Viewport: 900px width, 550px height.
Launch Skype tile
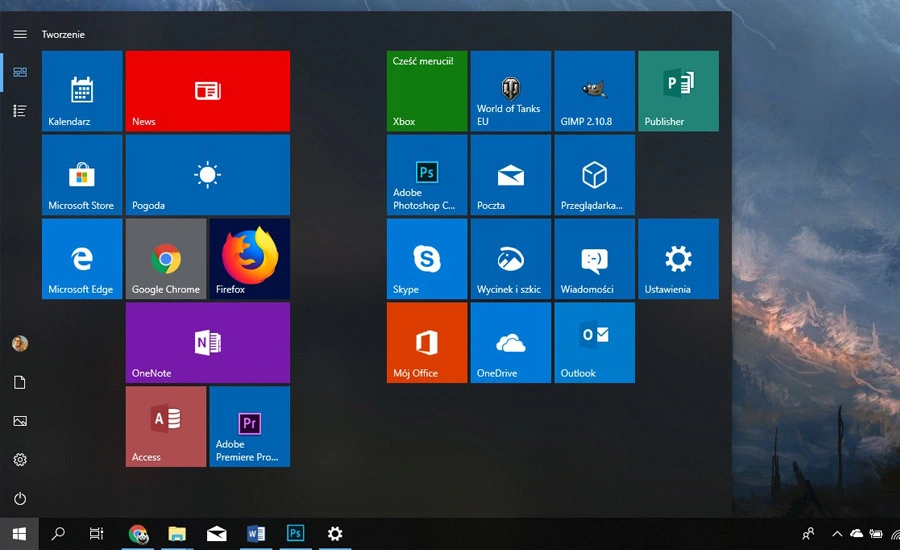[x=427, y=259]
